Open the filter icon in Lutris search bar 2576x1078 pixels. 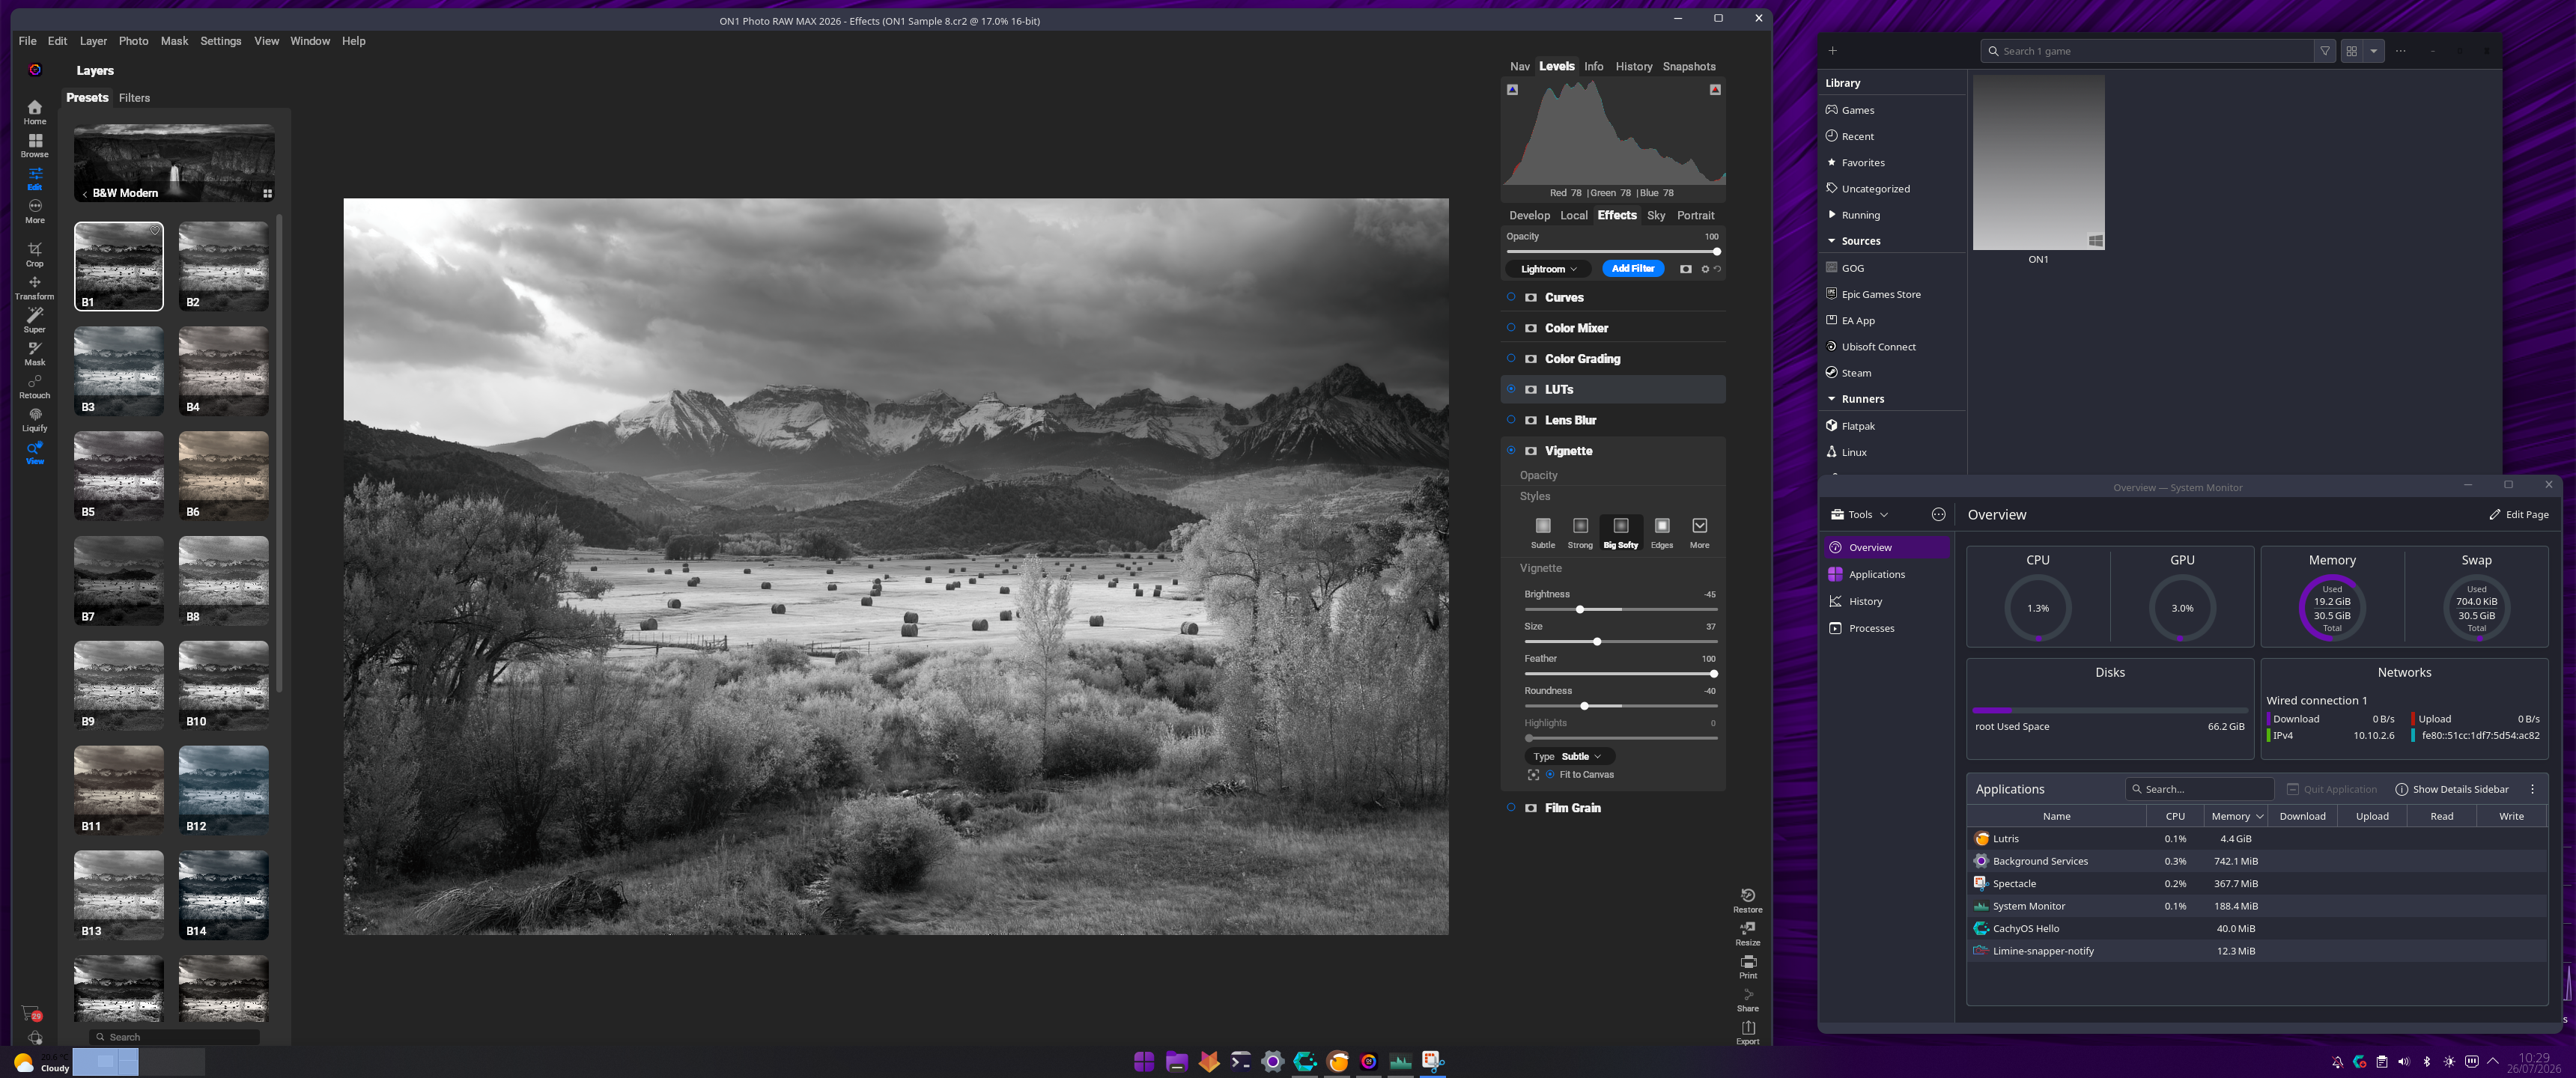pos(2325,51)
